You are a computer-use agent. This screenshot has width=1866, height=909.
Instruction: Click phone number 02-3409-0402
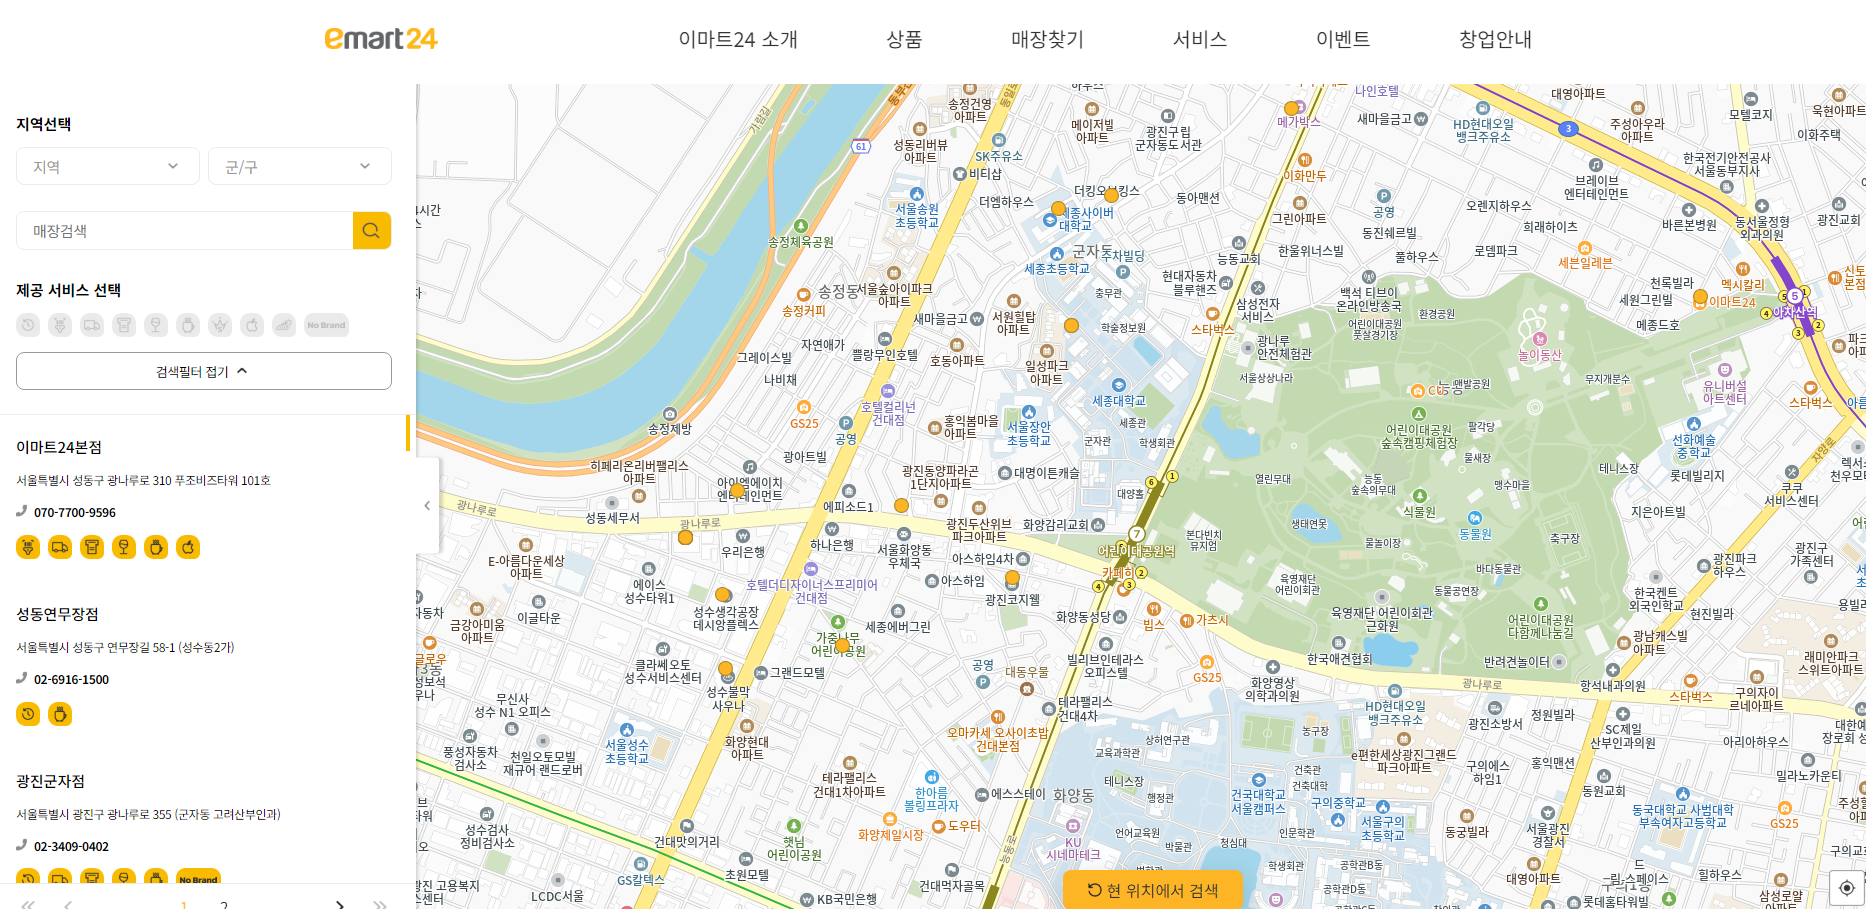(x=71, y=846)
